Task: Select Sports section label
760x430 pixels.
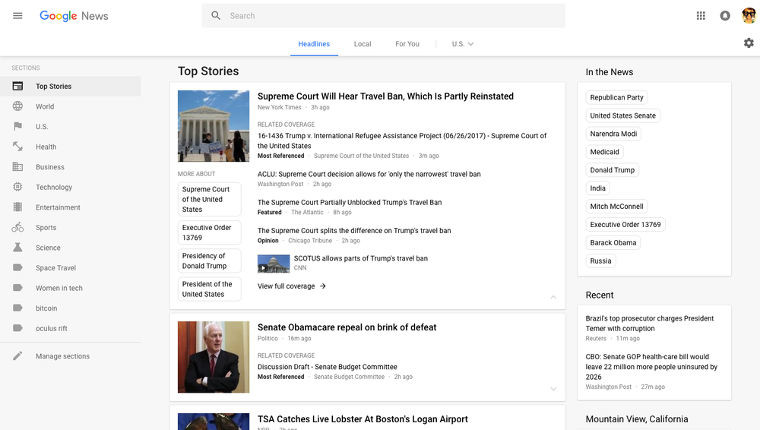Action: 46,227
